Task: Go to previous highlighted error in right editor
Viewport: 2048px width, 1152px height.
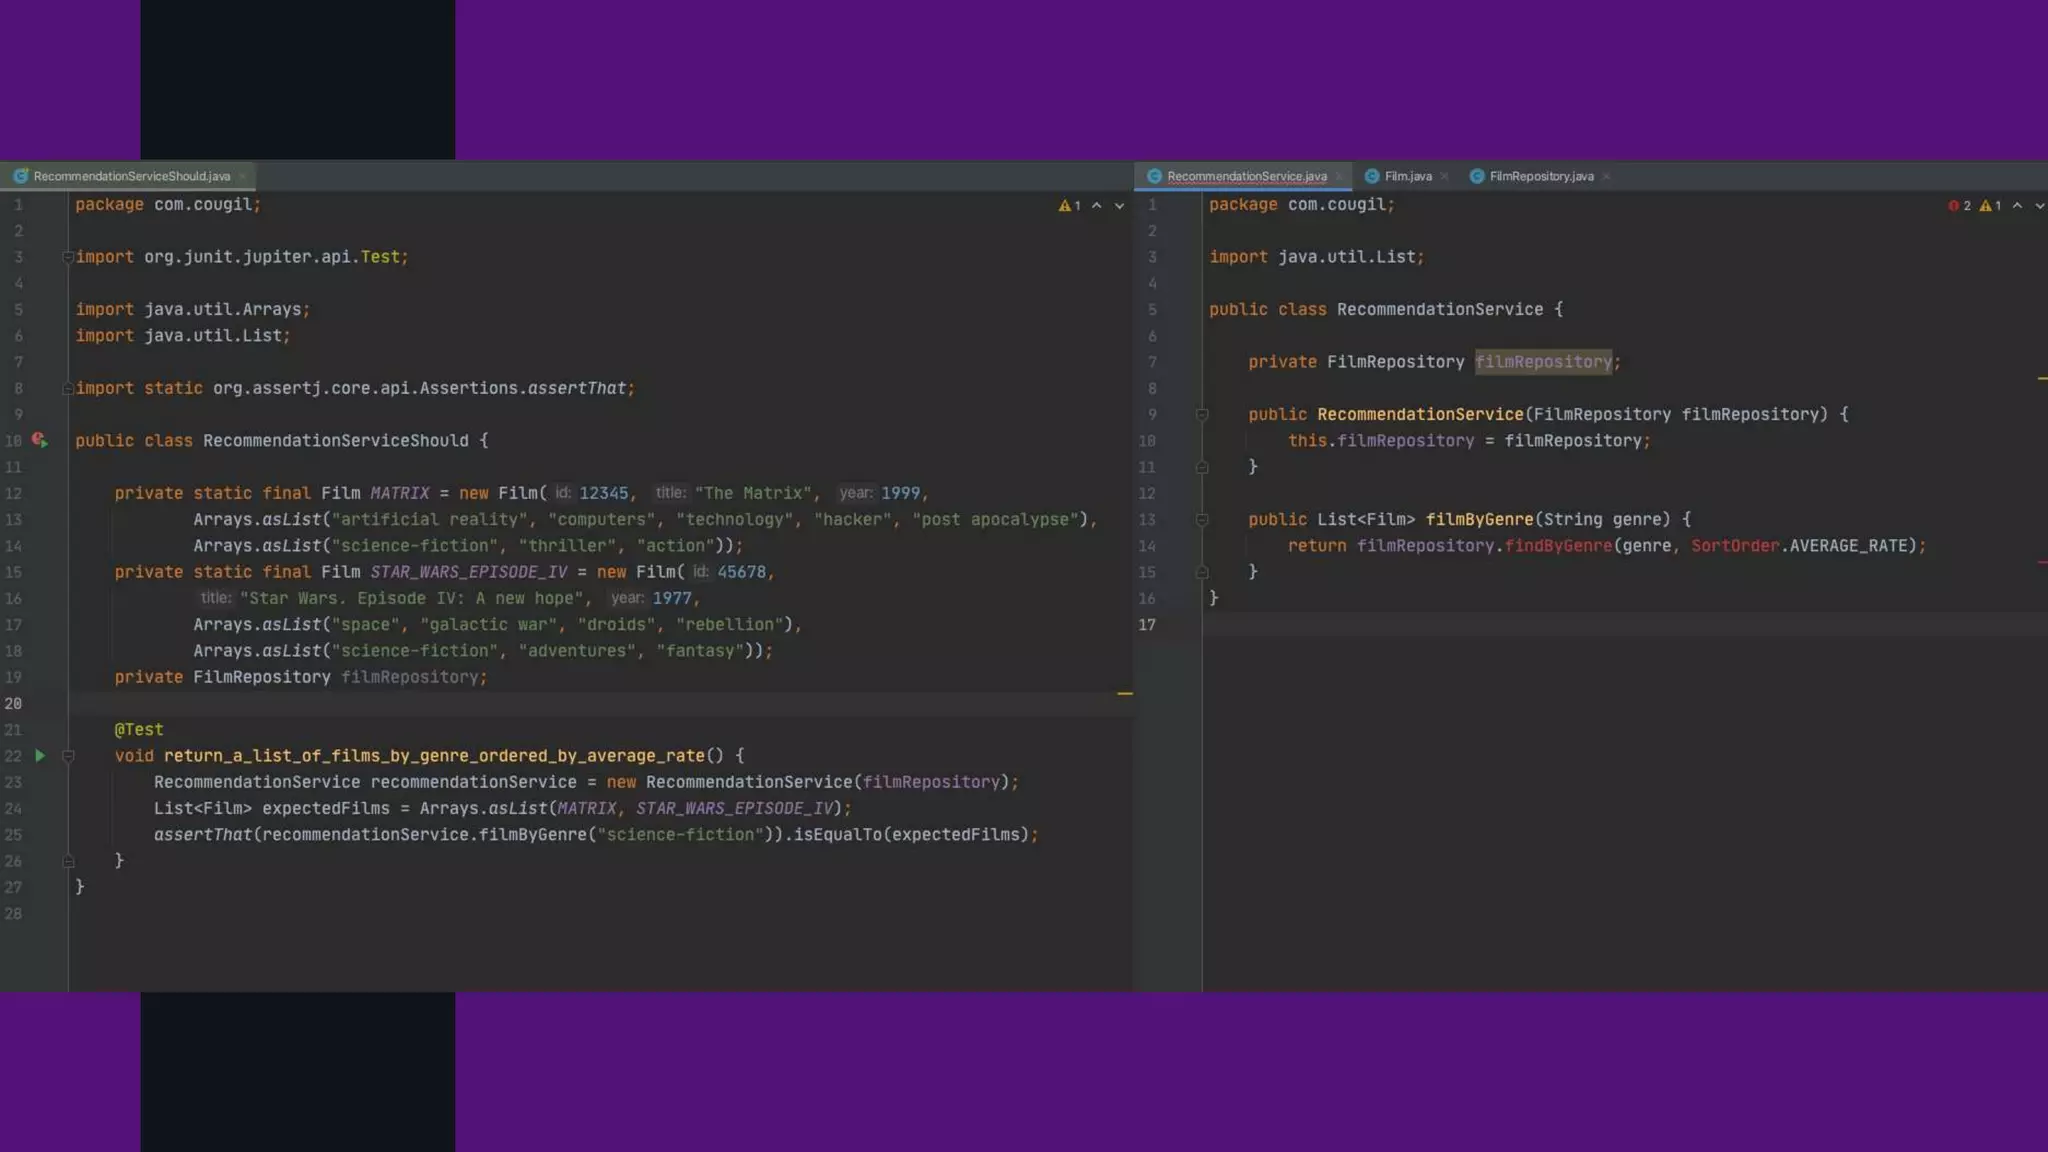Action: point(2017,205)
